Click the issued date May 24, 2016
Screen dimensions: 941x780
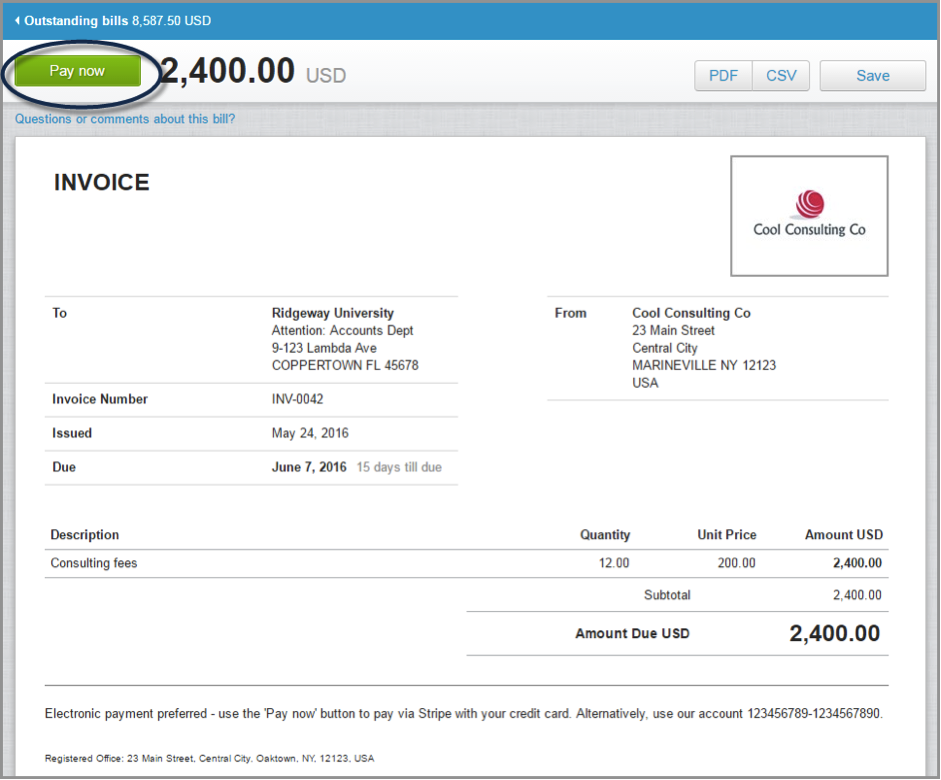(310, 433)
